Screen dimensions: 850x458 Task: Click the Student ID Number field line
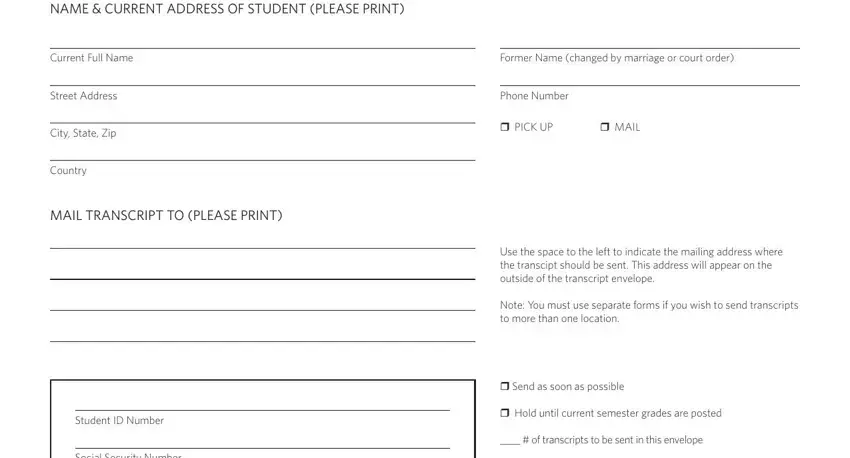point(262,403)
